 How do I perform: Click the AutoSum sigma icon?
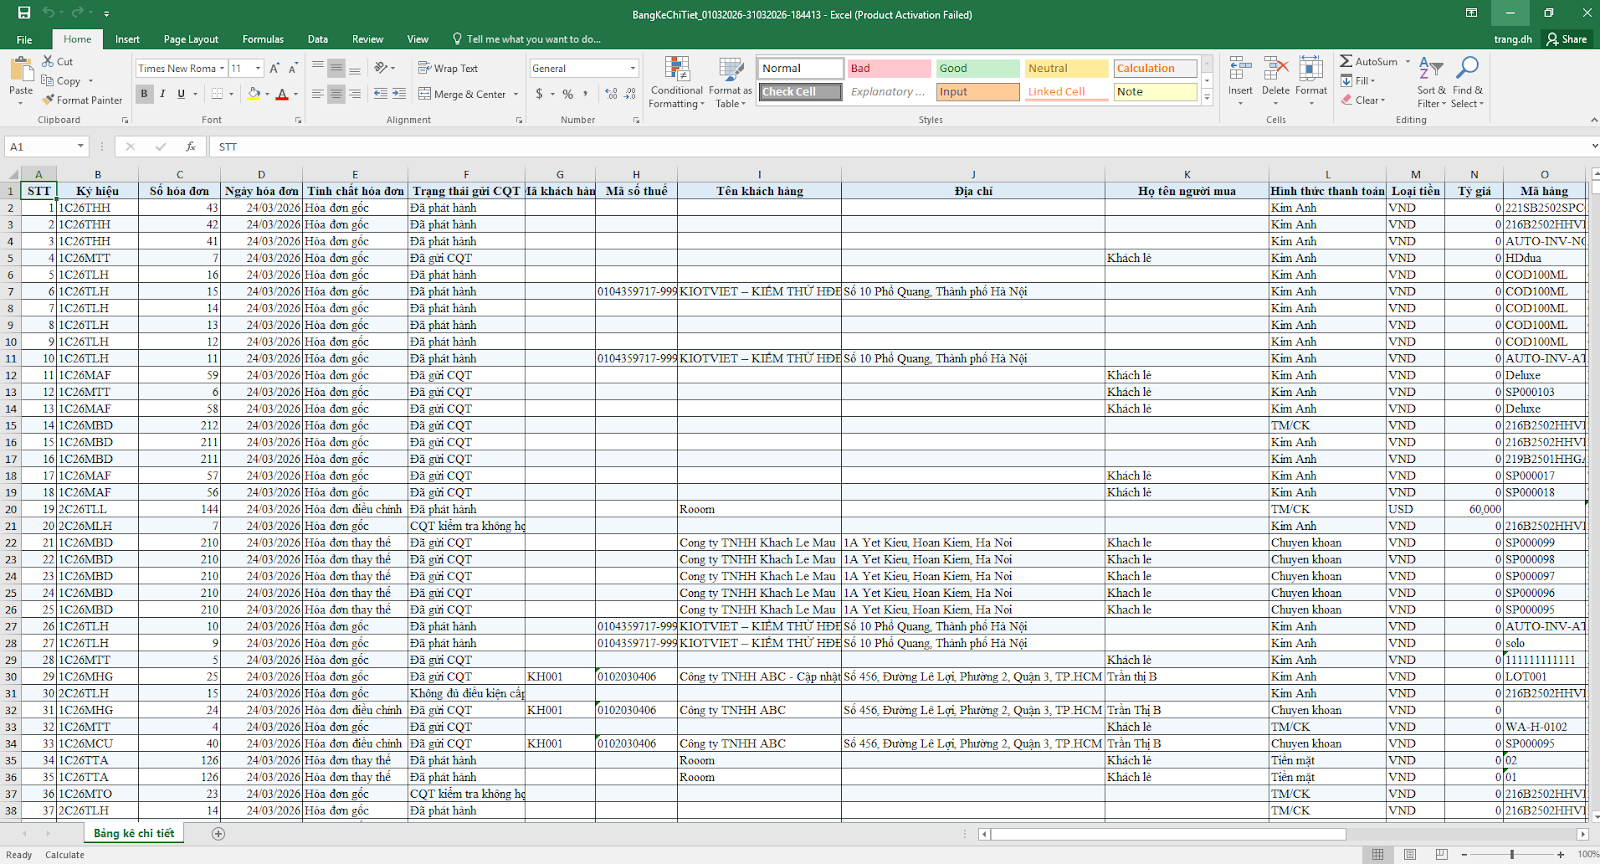point(1346,61)
